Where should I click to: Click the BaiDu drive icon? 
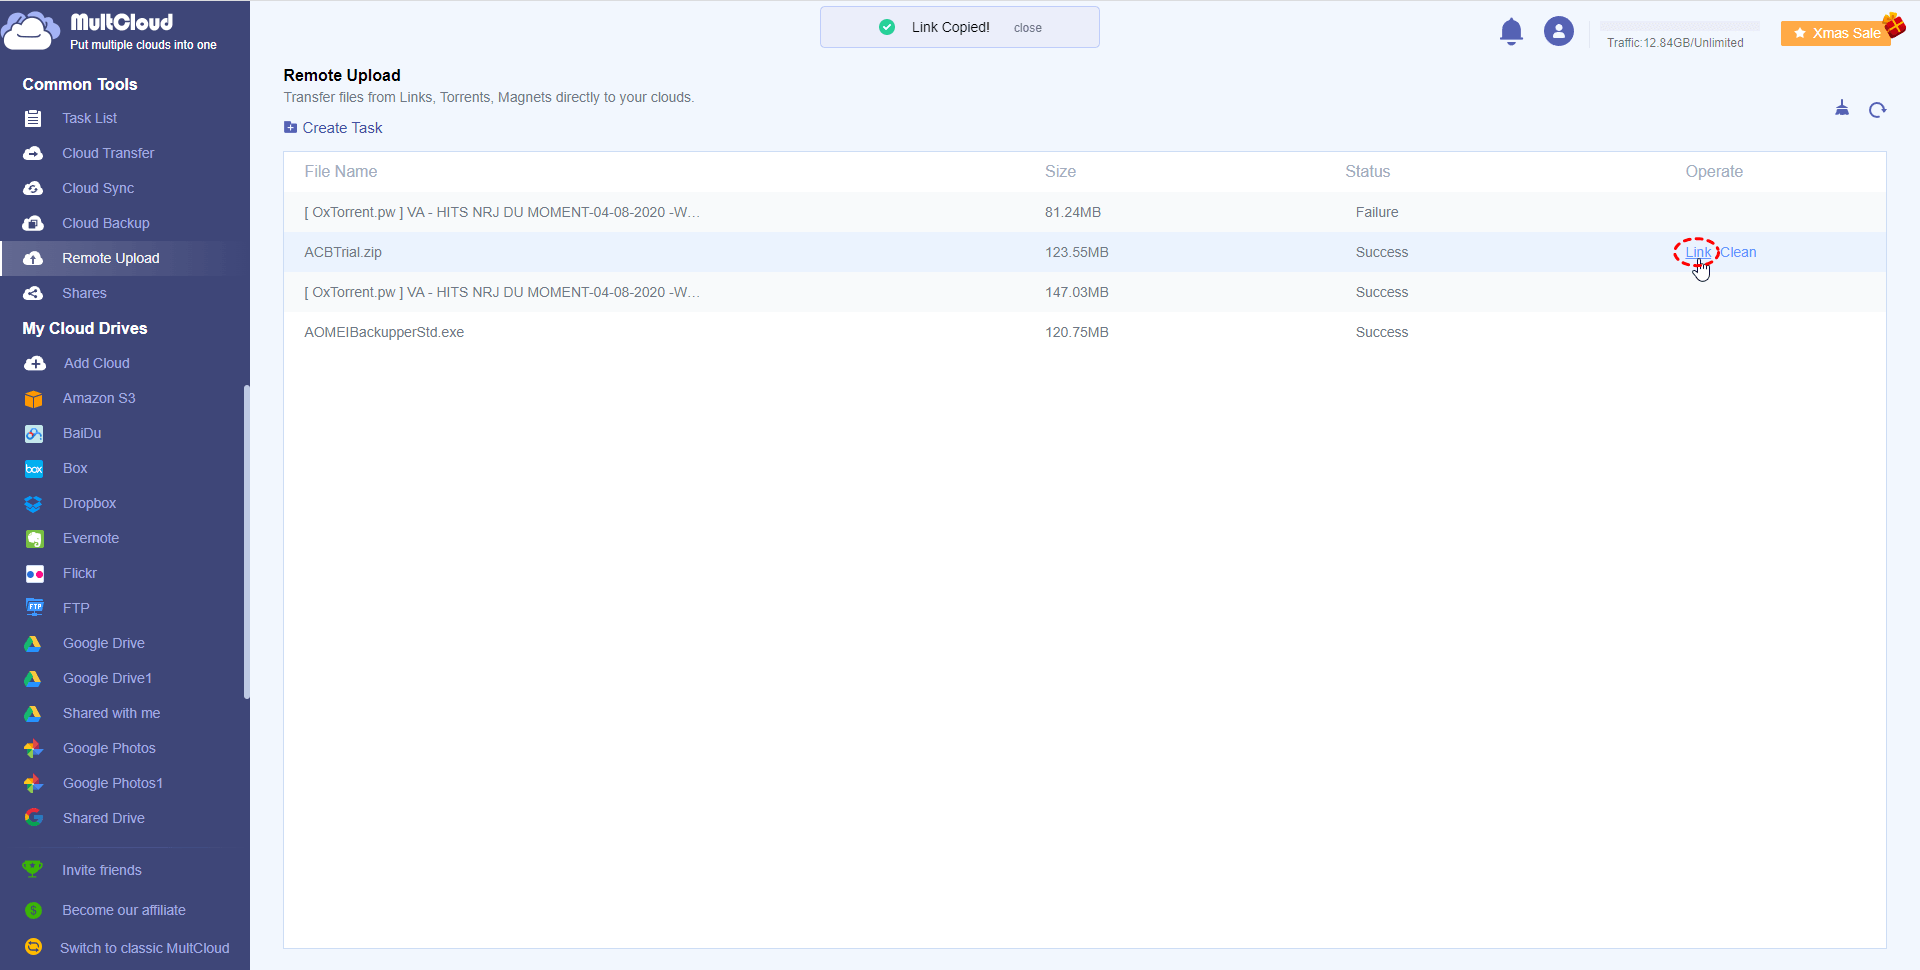tap(34, 434)
